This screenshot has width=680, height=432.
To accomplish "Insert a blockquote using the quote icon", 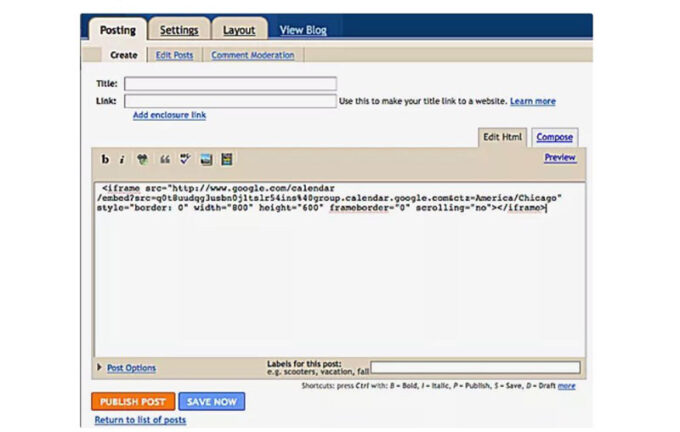I will coord(165,160).
